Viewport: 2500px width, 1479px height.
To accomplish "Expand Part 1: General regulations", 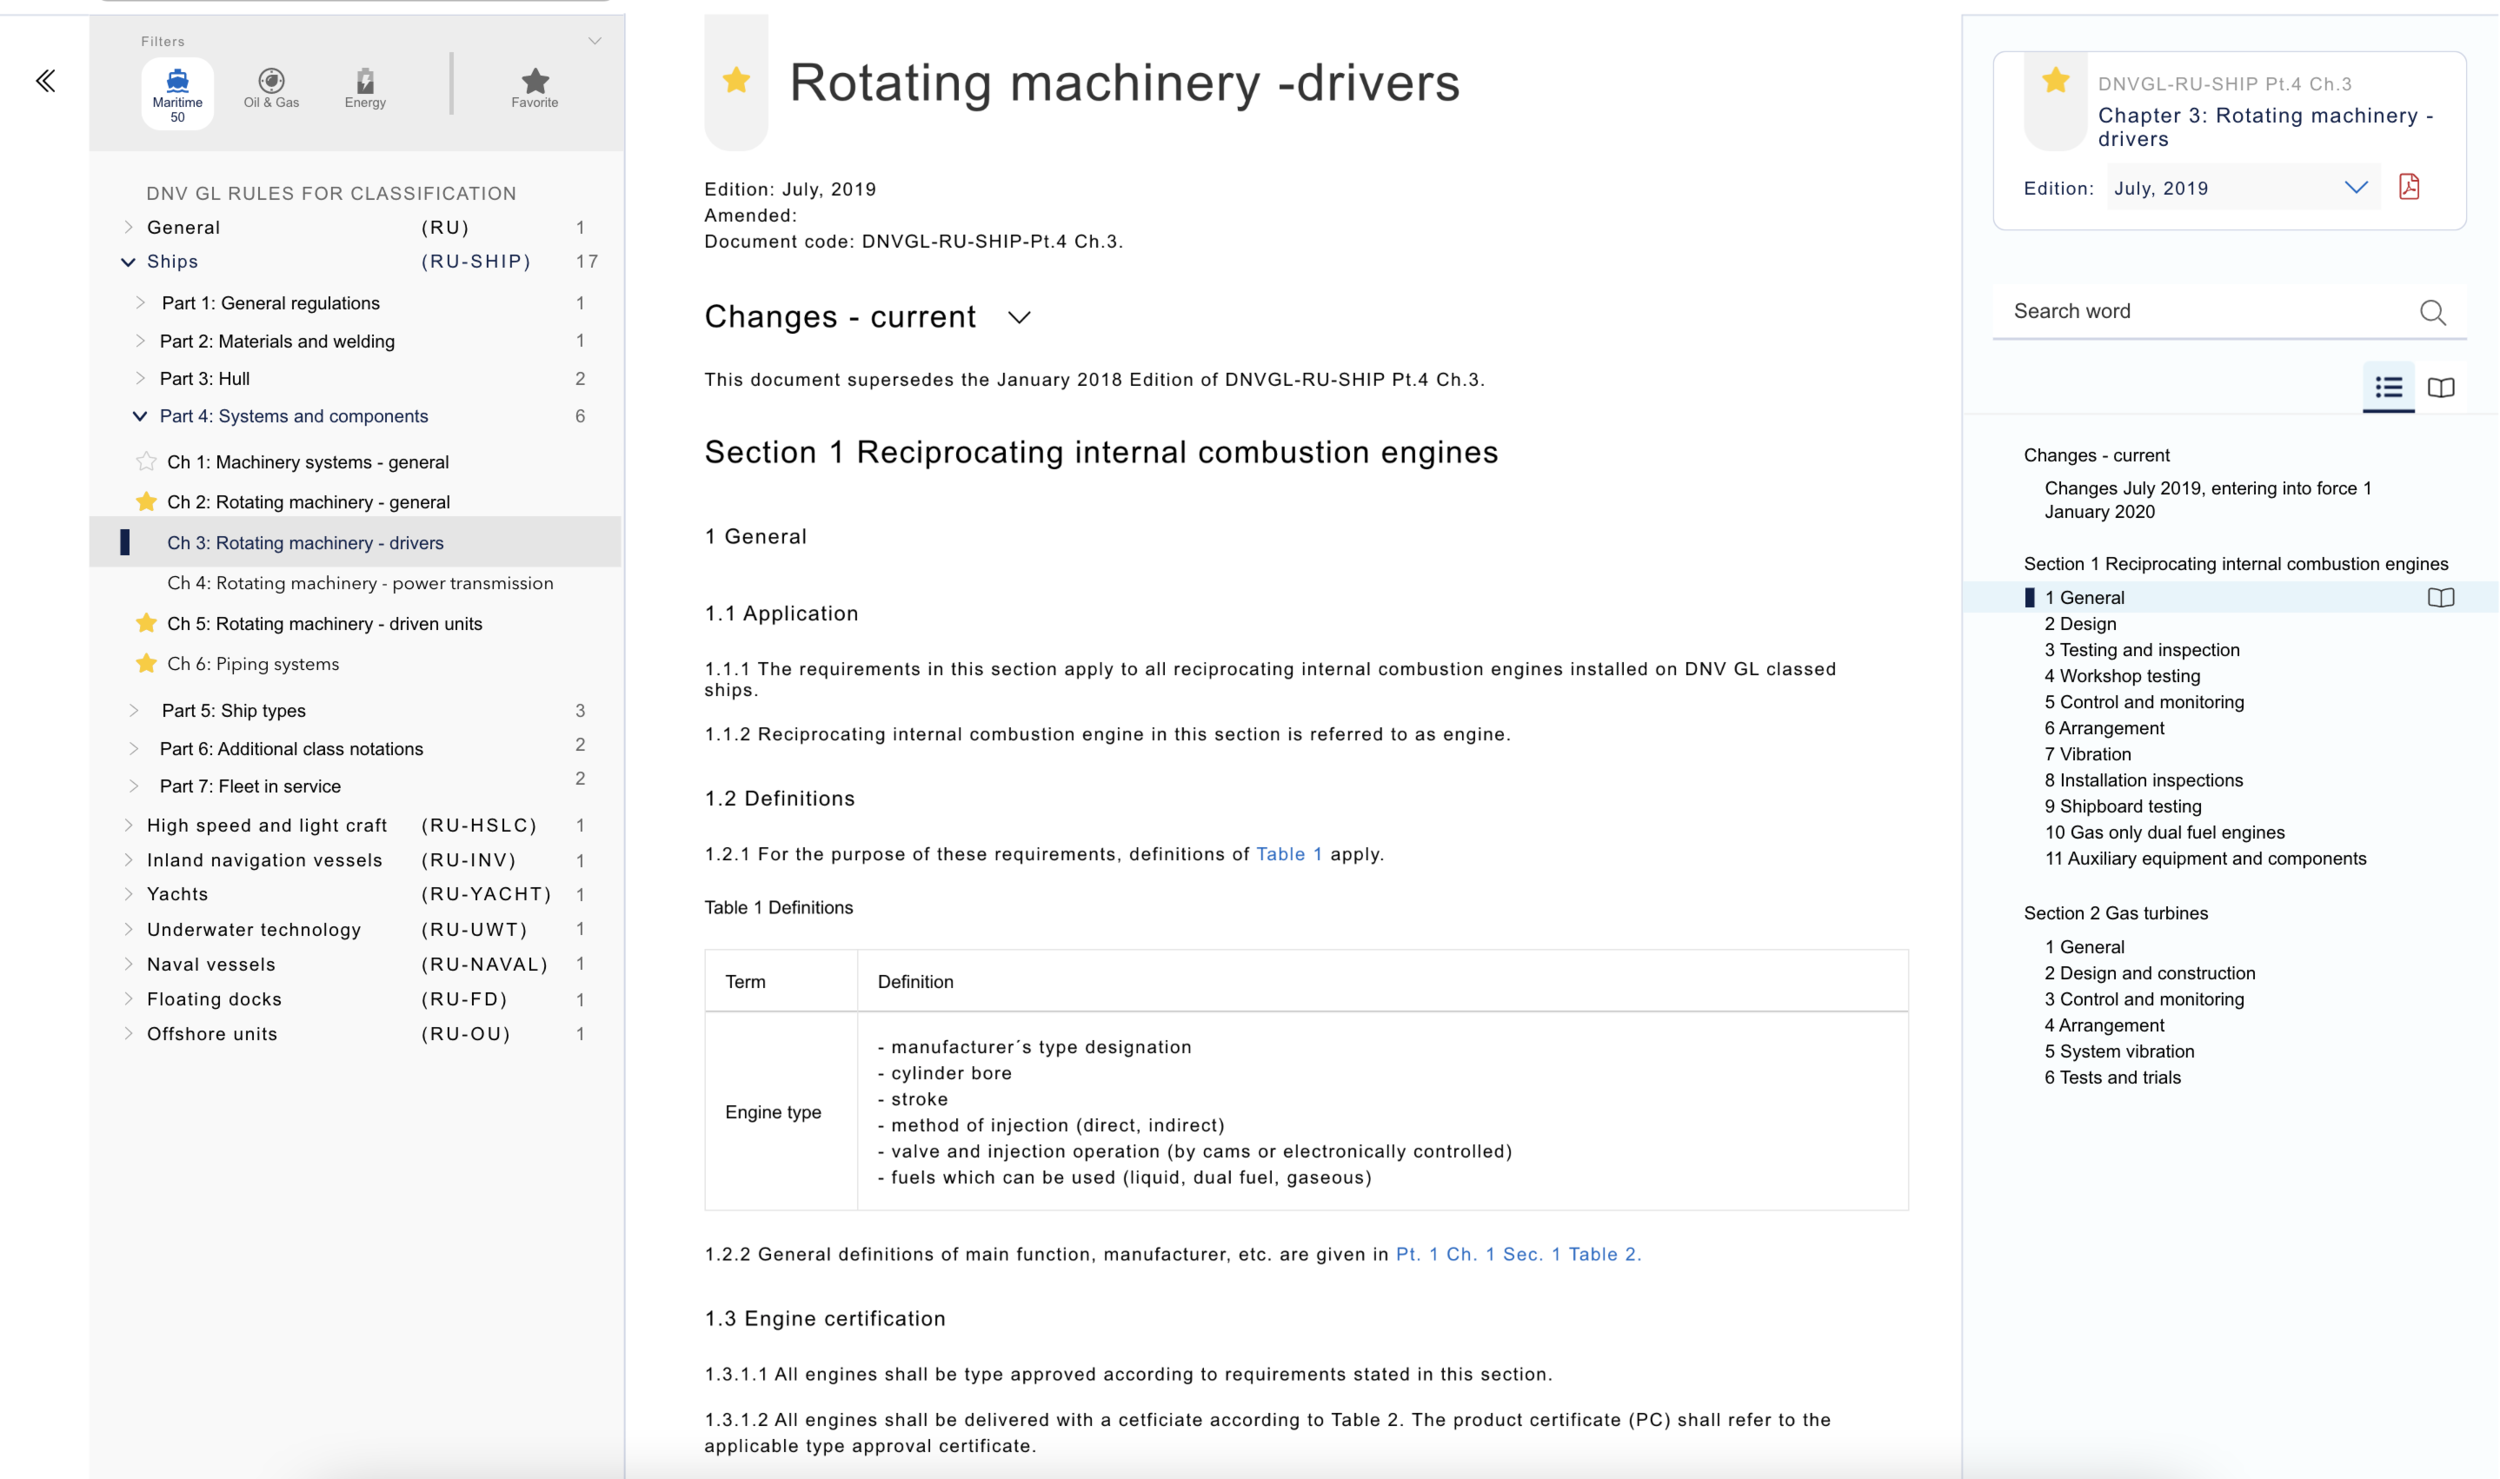I will pos(140,302).
